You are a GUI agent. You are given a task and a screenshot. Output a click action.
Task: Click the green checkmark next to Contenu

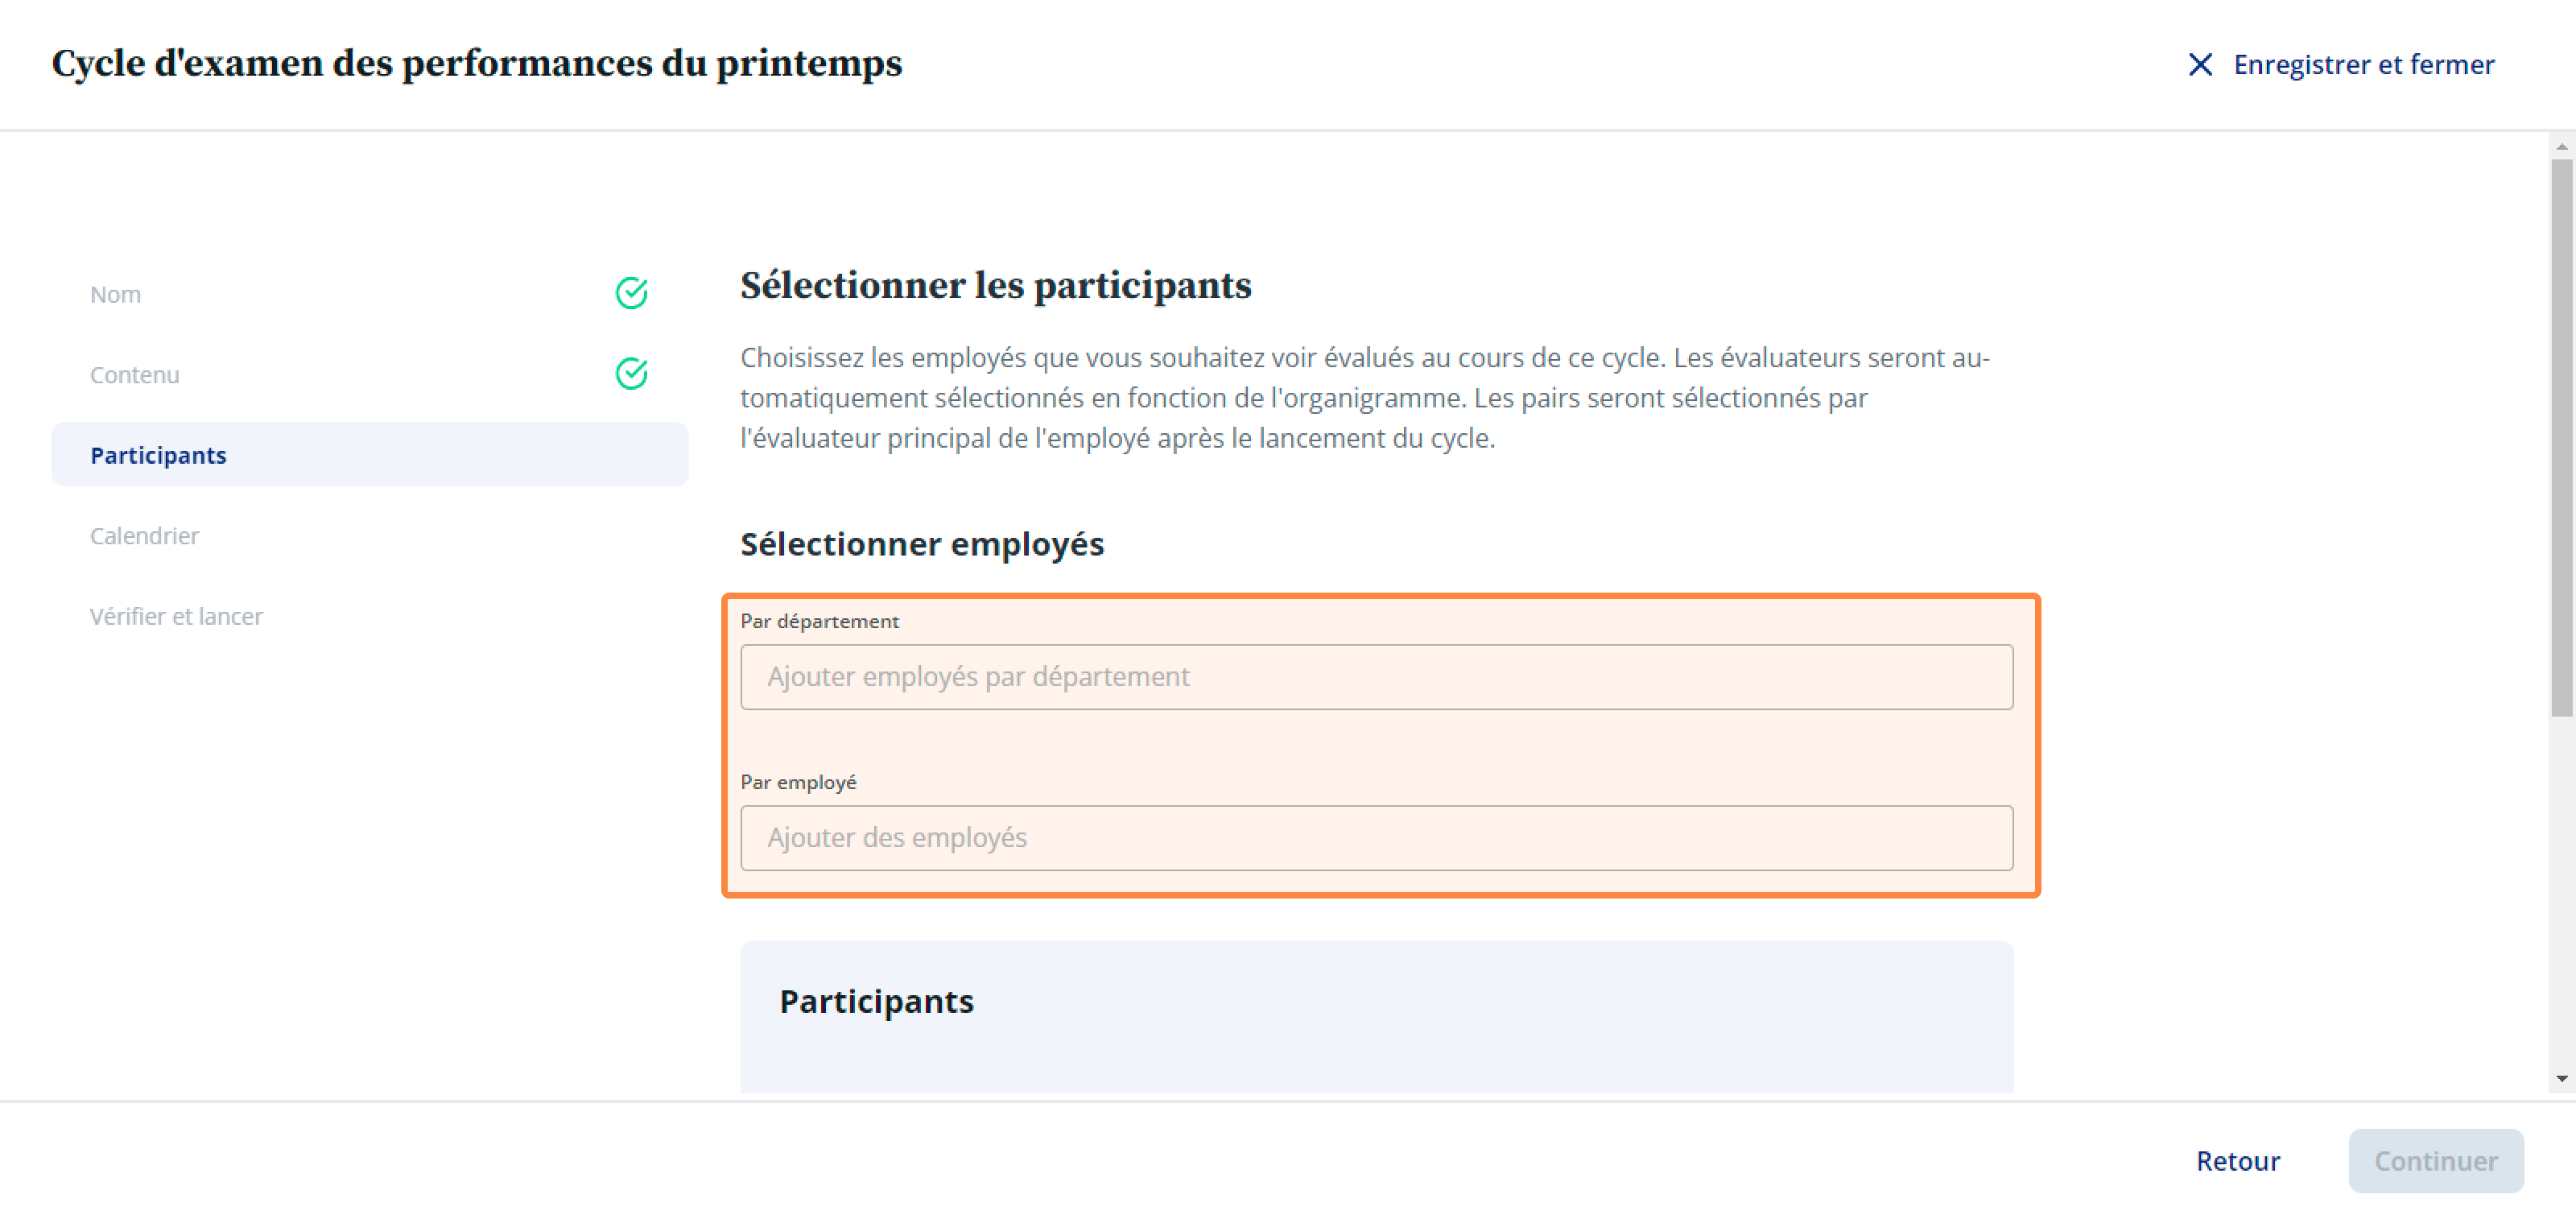[631, 374]
